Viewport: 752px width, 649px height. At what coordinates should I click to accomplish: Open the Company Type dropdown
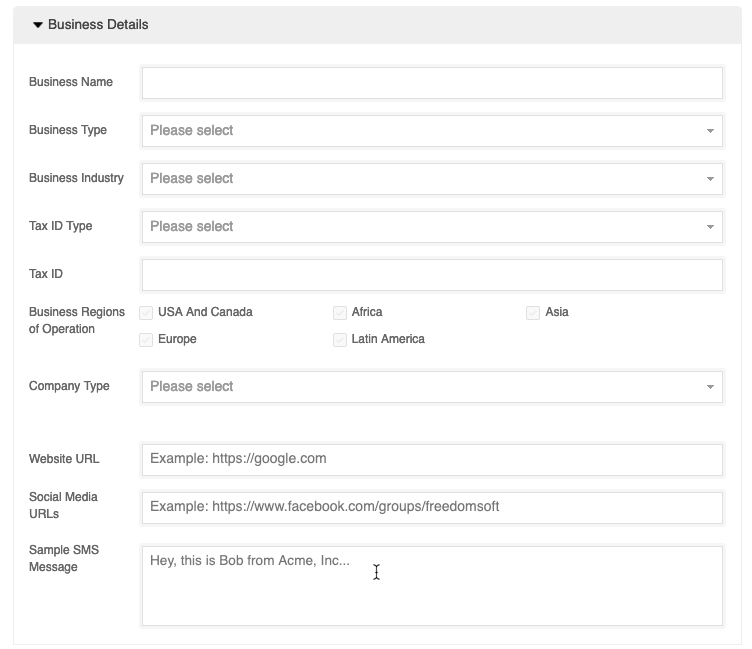(x=432, y=387)
